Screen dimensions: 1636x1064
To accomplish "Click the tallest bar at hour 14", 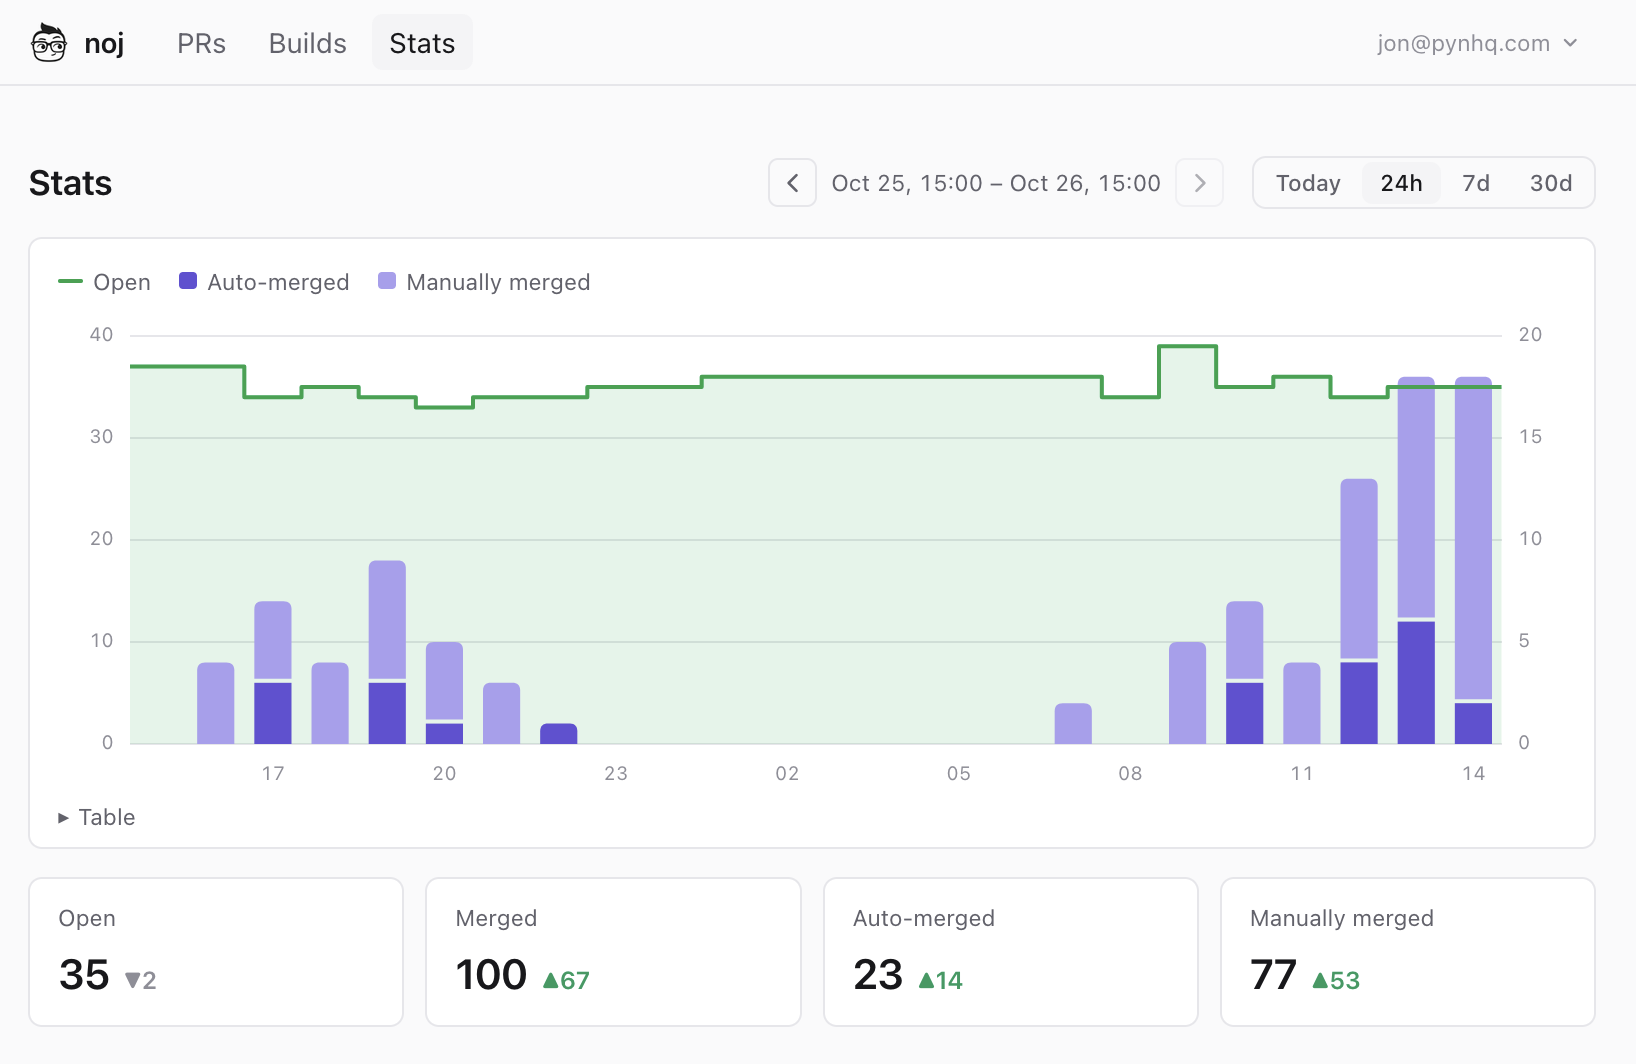I will (1473, 560).
